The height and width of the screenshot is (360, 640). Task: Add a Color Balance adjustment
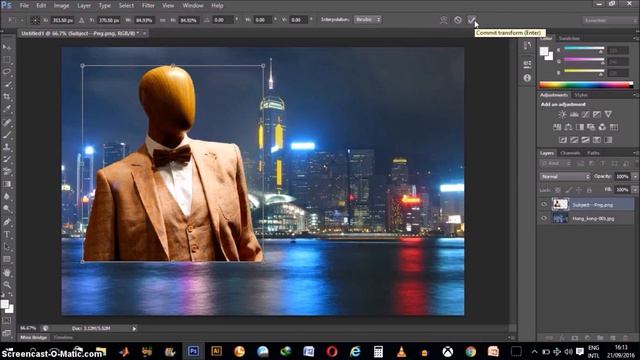point(568,127)
